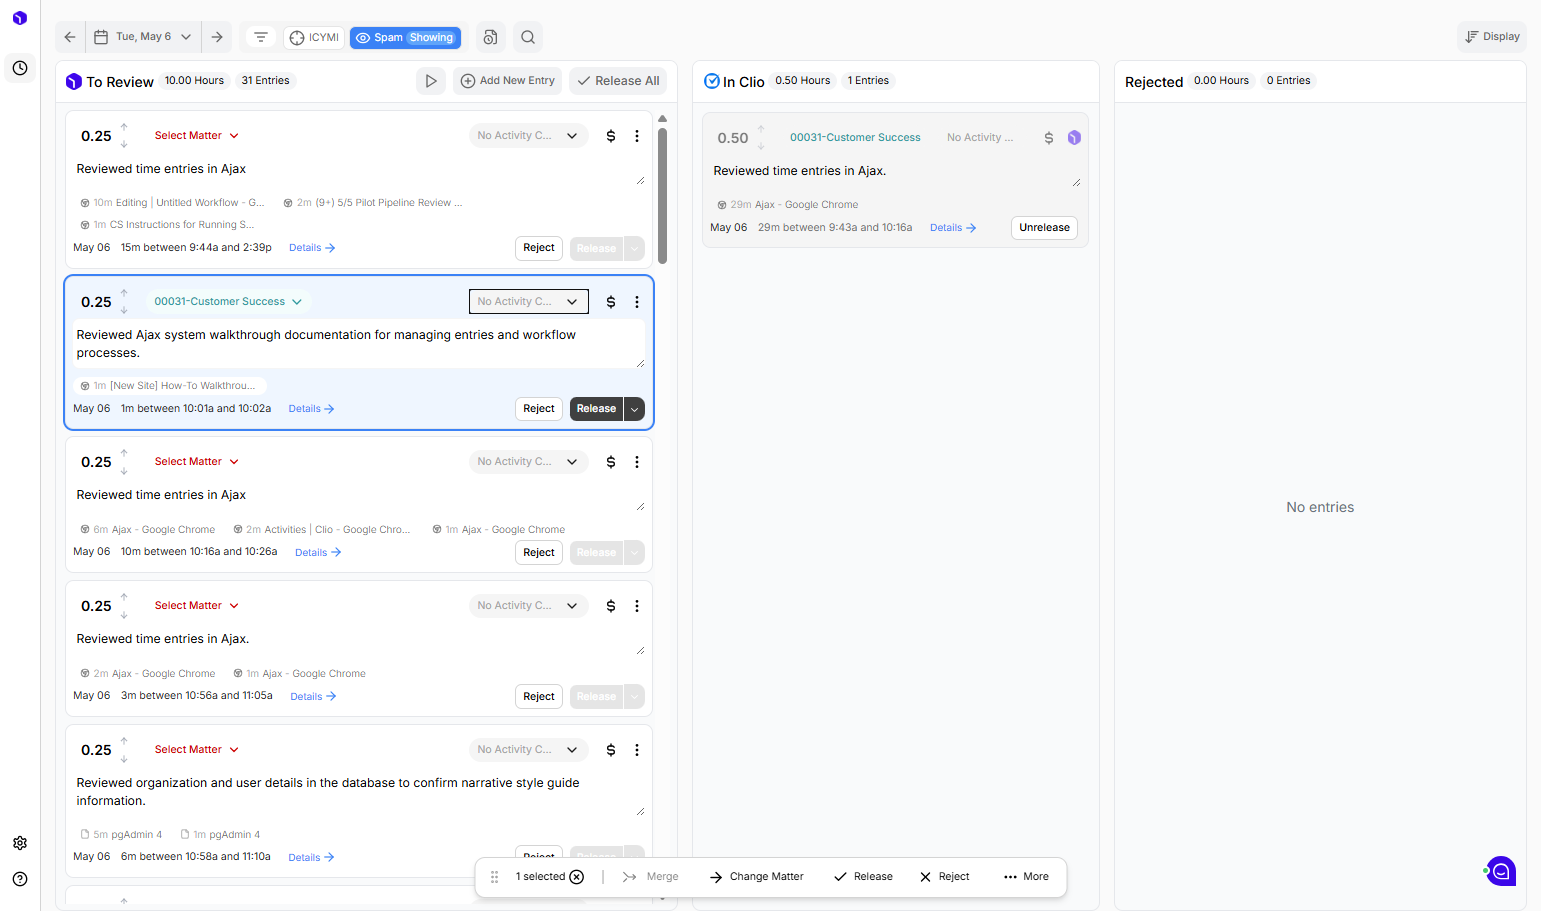Click Unrelease on the In Clio entry
The width and height of the screenshot is (1541, 911).
1044,228
